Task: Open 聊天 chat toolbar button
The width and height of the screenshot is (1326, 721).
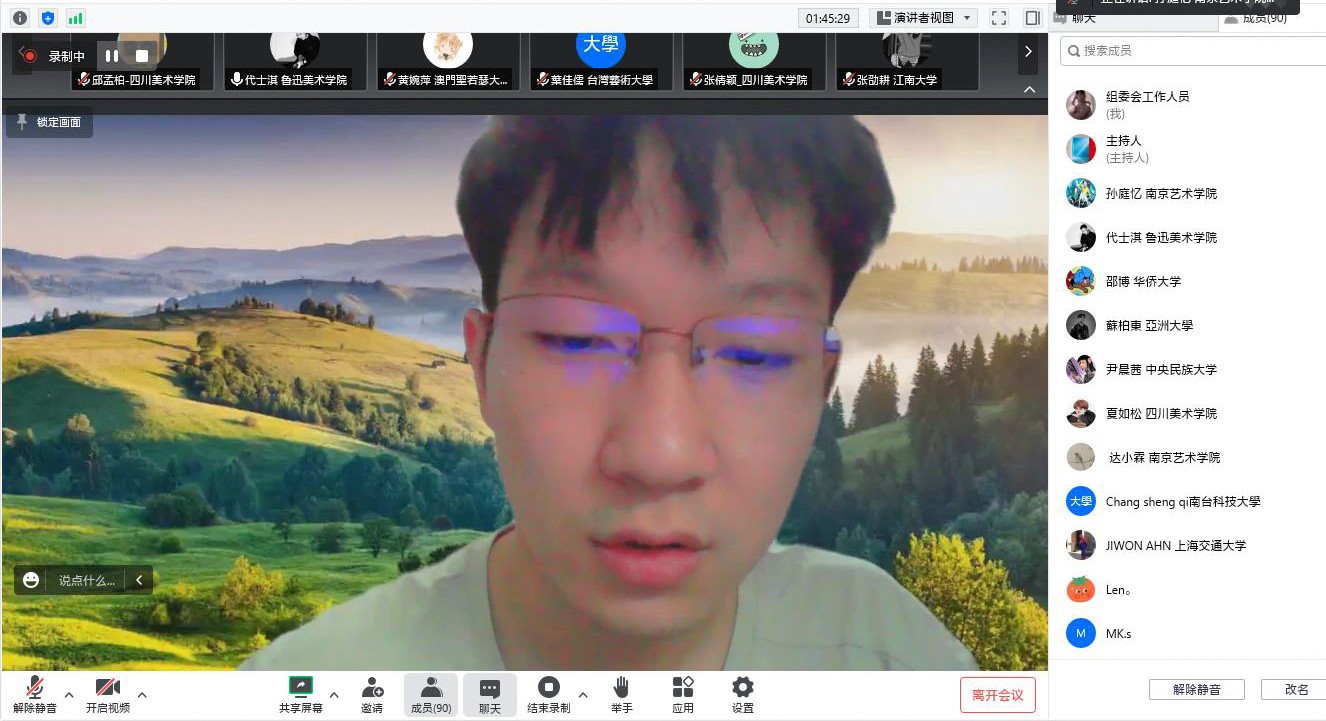Action: tap(490, 695)
